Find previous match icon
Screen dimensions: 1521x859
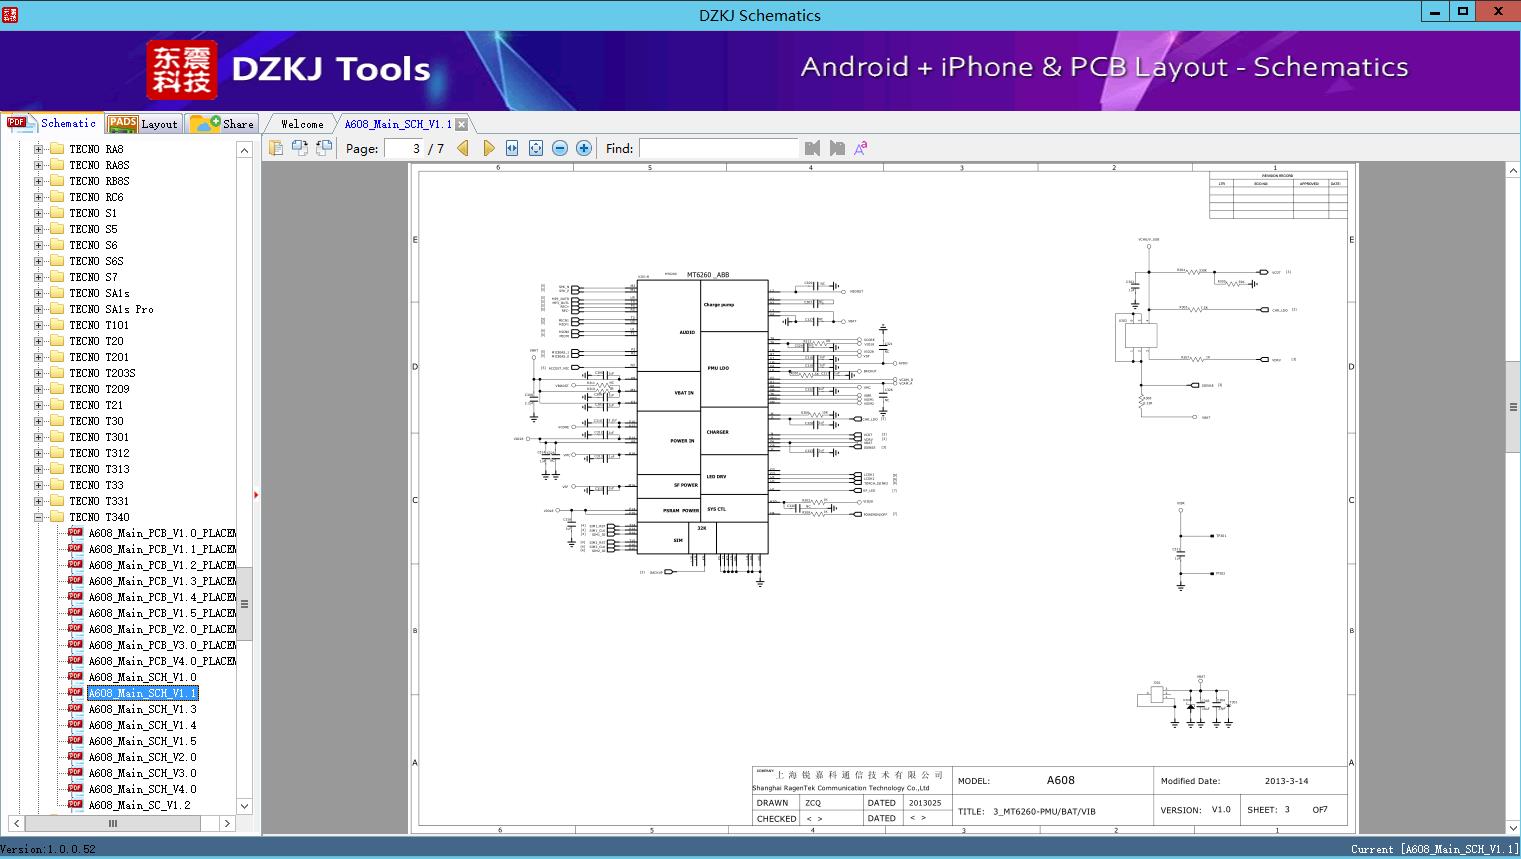click(x=812, y=148)
